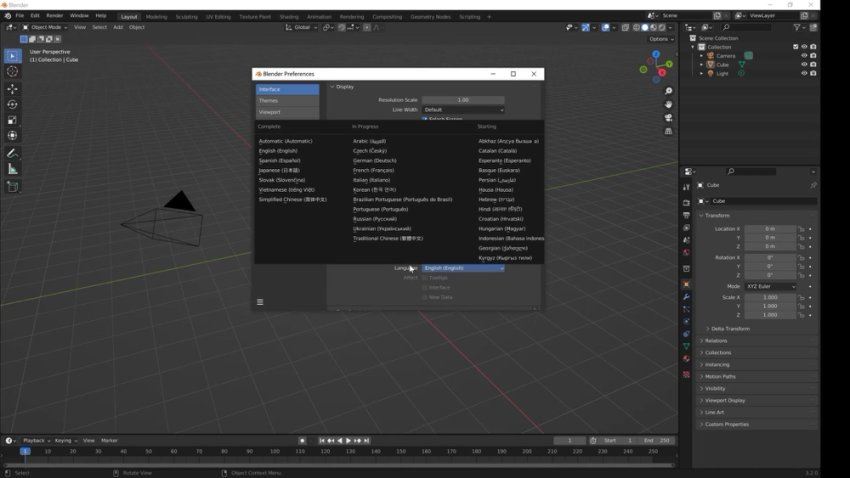Switch viewport to wireframe shading
The width and height of the screenshot is (850, 478).
636,27
